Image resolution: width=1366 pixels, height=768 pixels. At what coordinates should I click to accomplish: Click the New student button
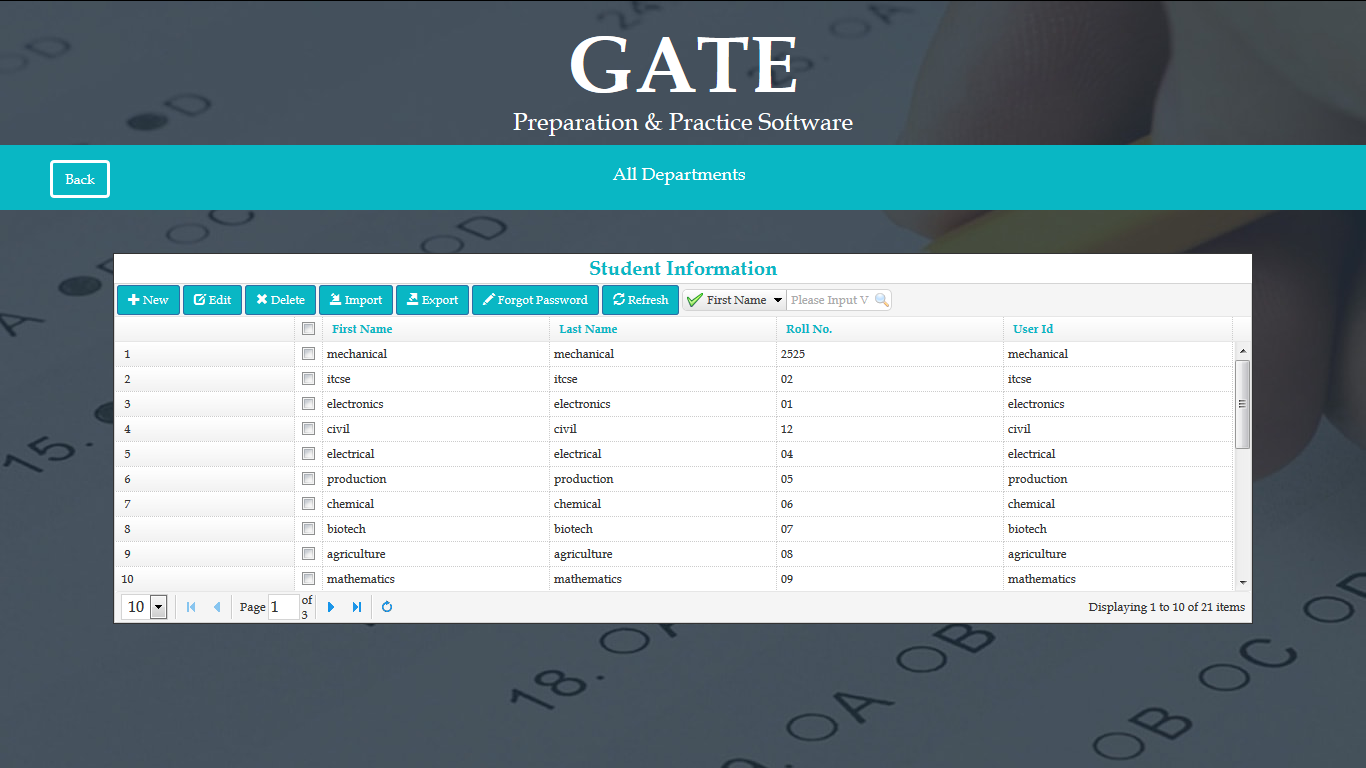148,300
